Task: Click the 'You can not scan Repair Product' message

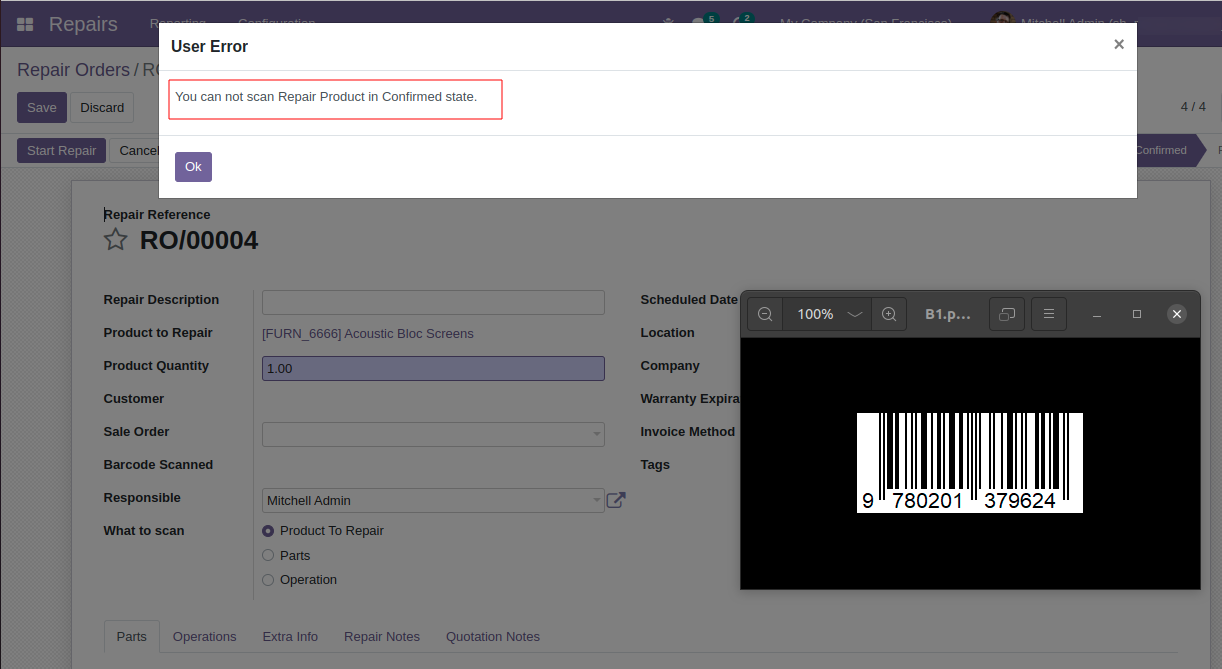Action: (x=326, y=97)
